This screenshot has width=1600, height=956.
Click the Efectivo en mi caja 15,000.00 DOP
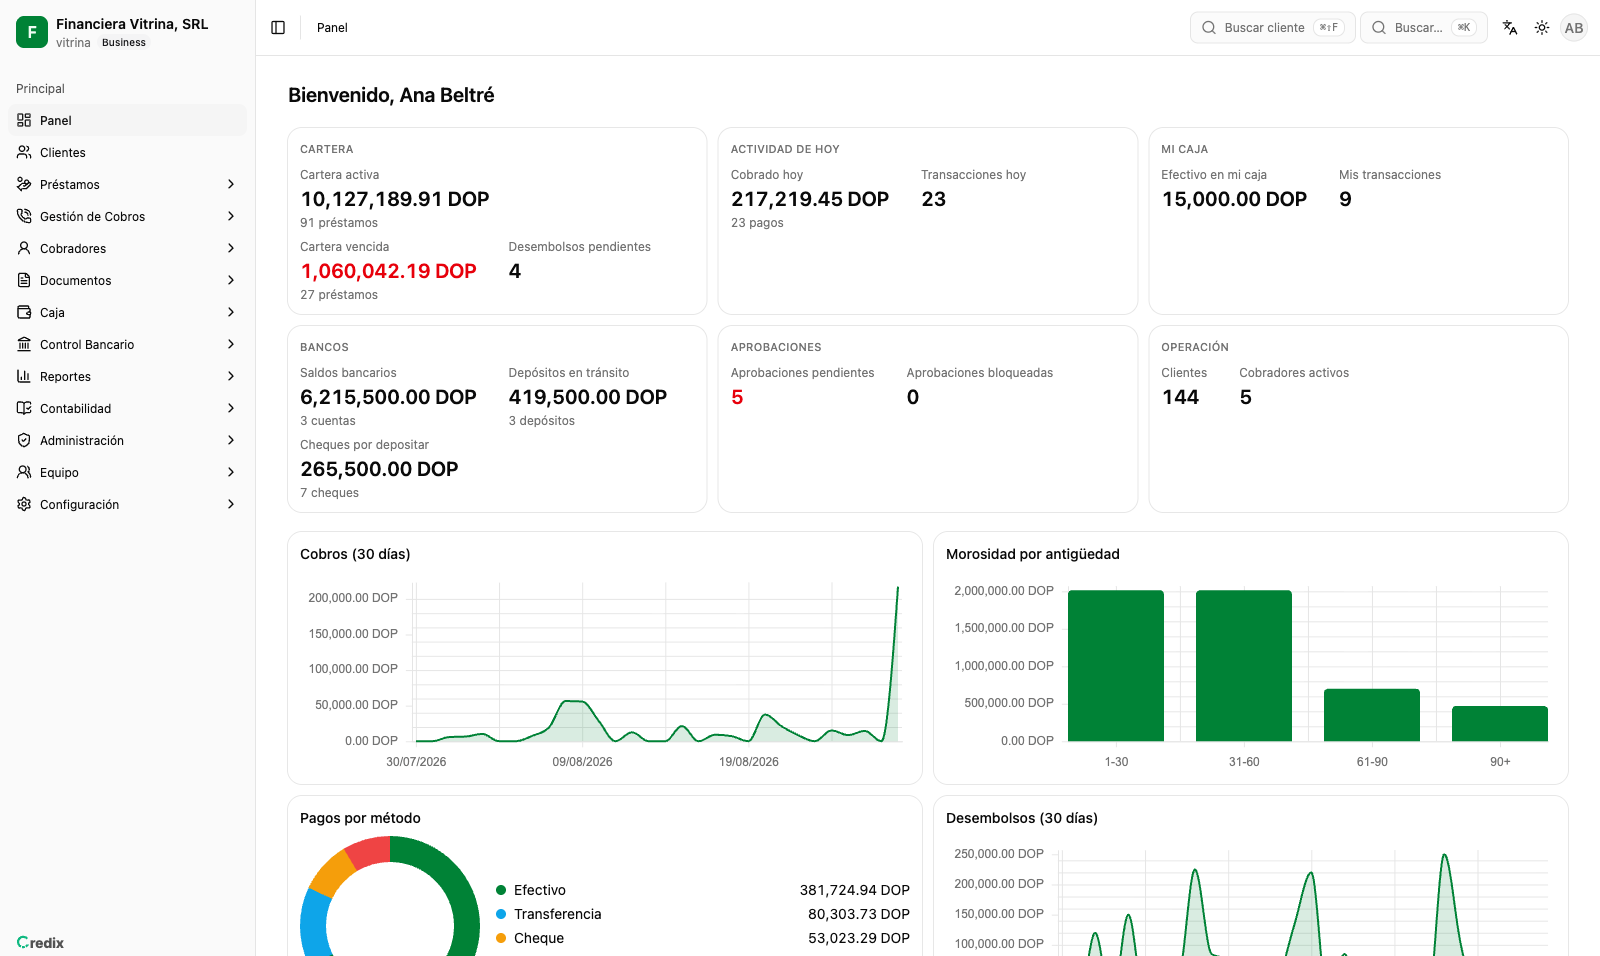pos(1234,199)
